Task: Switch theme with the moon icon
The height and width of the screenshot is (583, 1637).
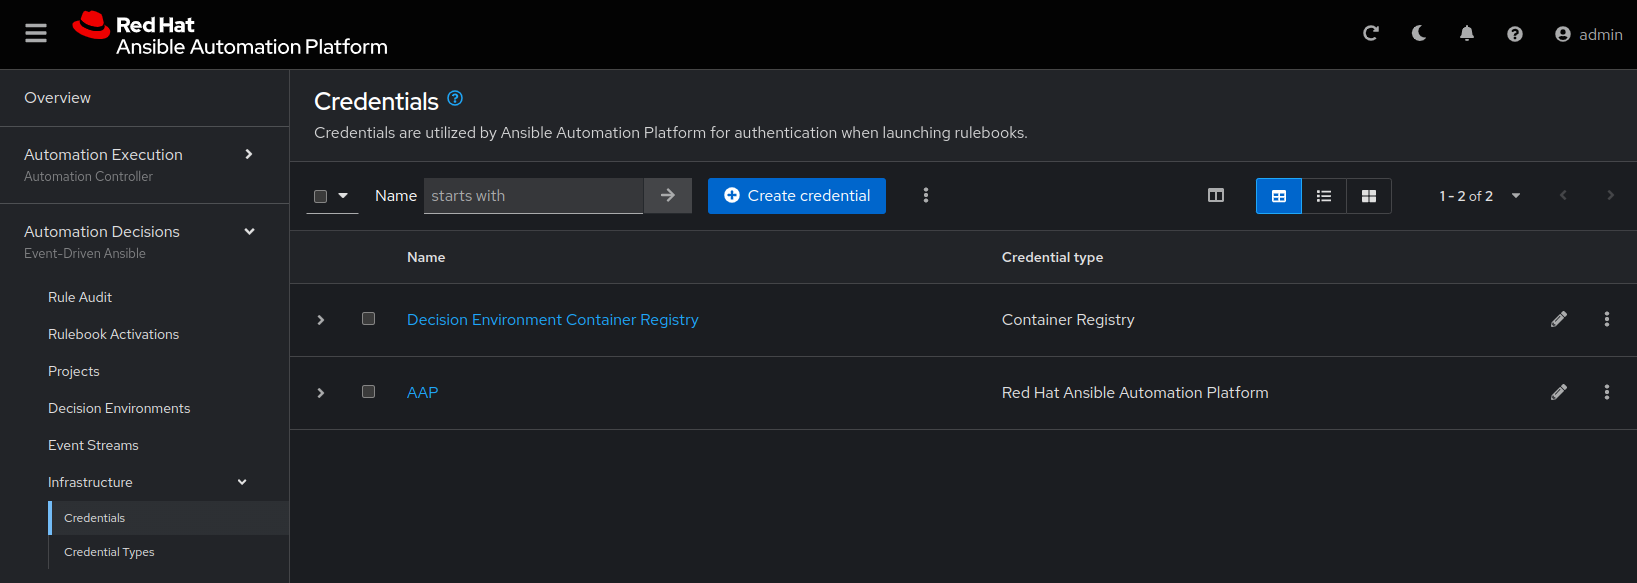Action: pos(1419,34)
